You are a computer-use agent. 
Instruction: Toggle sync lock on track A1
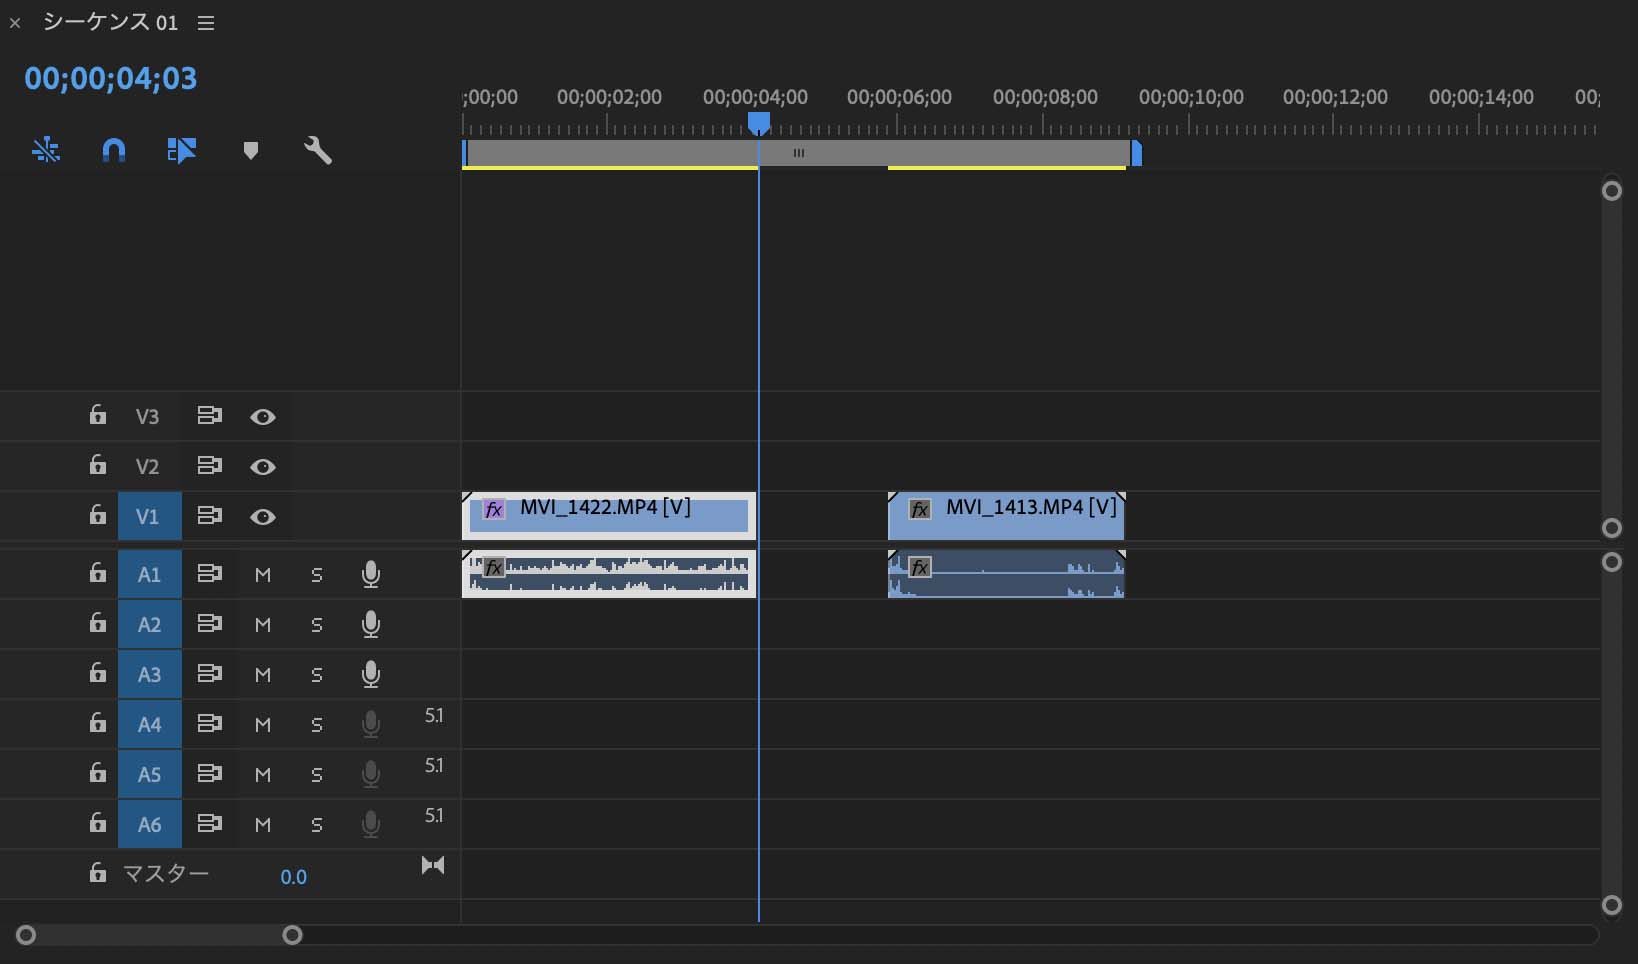(209, 573)
